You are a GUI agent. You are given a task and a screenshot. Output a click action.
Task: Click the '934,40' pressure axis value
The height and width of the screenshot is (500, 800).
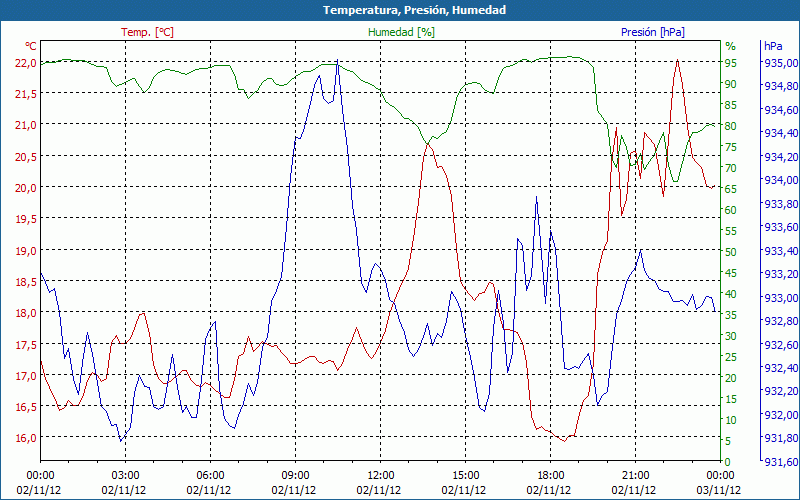coord(781,133)
